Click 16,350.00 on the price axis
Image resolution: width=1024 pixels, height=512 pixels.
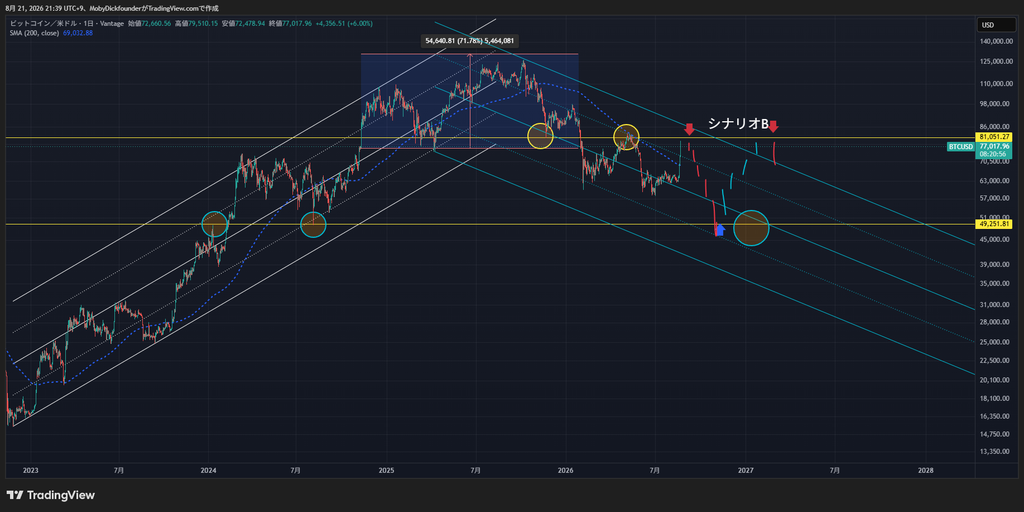pos(995,416)
